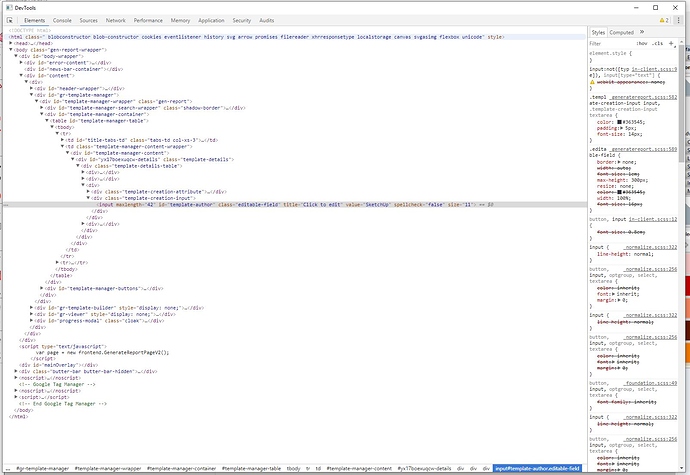Viewport: 690px width, 475px height.
Task: Open the _generatereport.scss:582 source link
Action: point(644,97)
